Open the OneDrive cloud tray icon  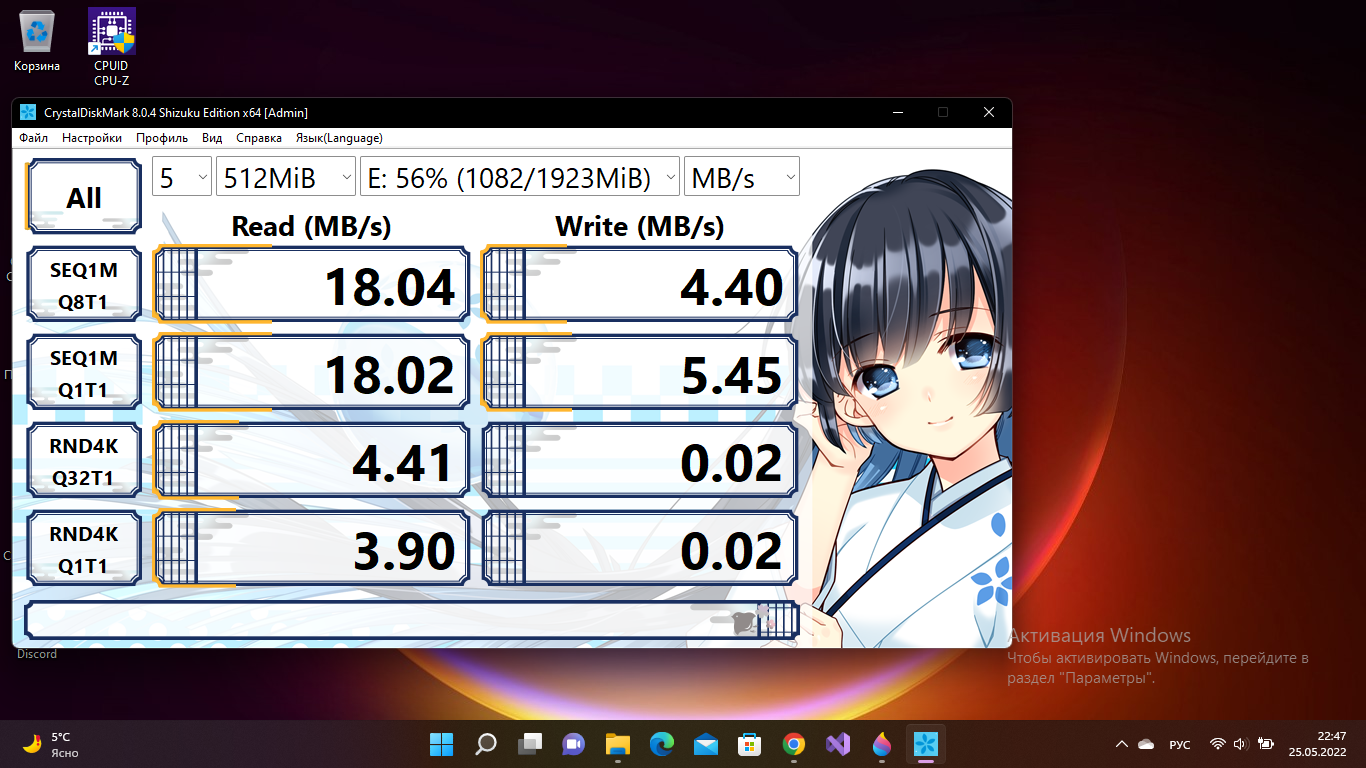click(1146, 744)
